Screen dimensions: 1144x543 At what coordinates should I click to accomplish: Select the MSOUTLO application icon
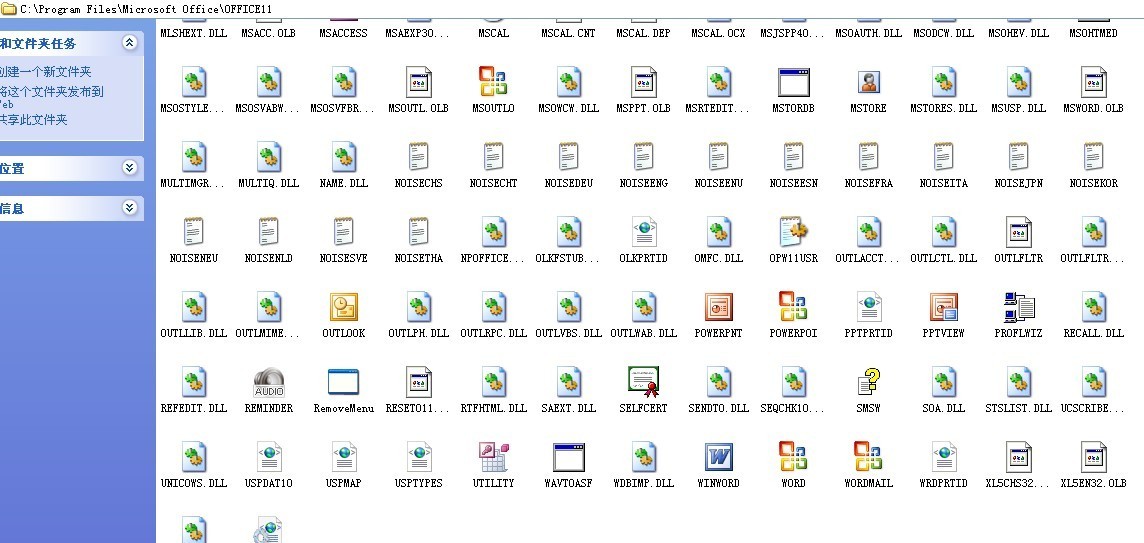[493, 81]
